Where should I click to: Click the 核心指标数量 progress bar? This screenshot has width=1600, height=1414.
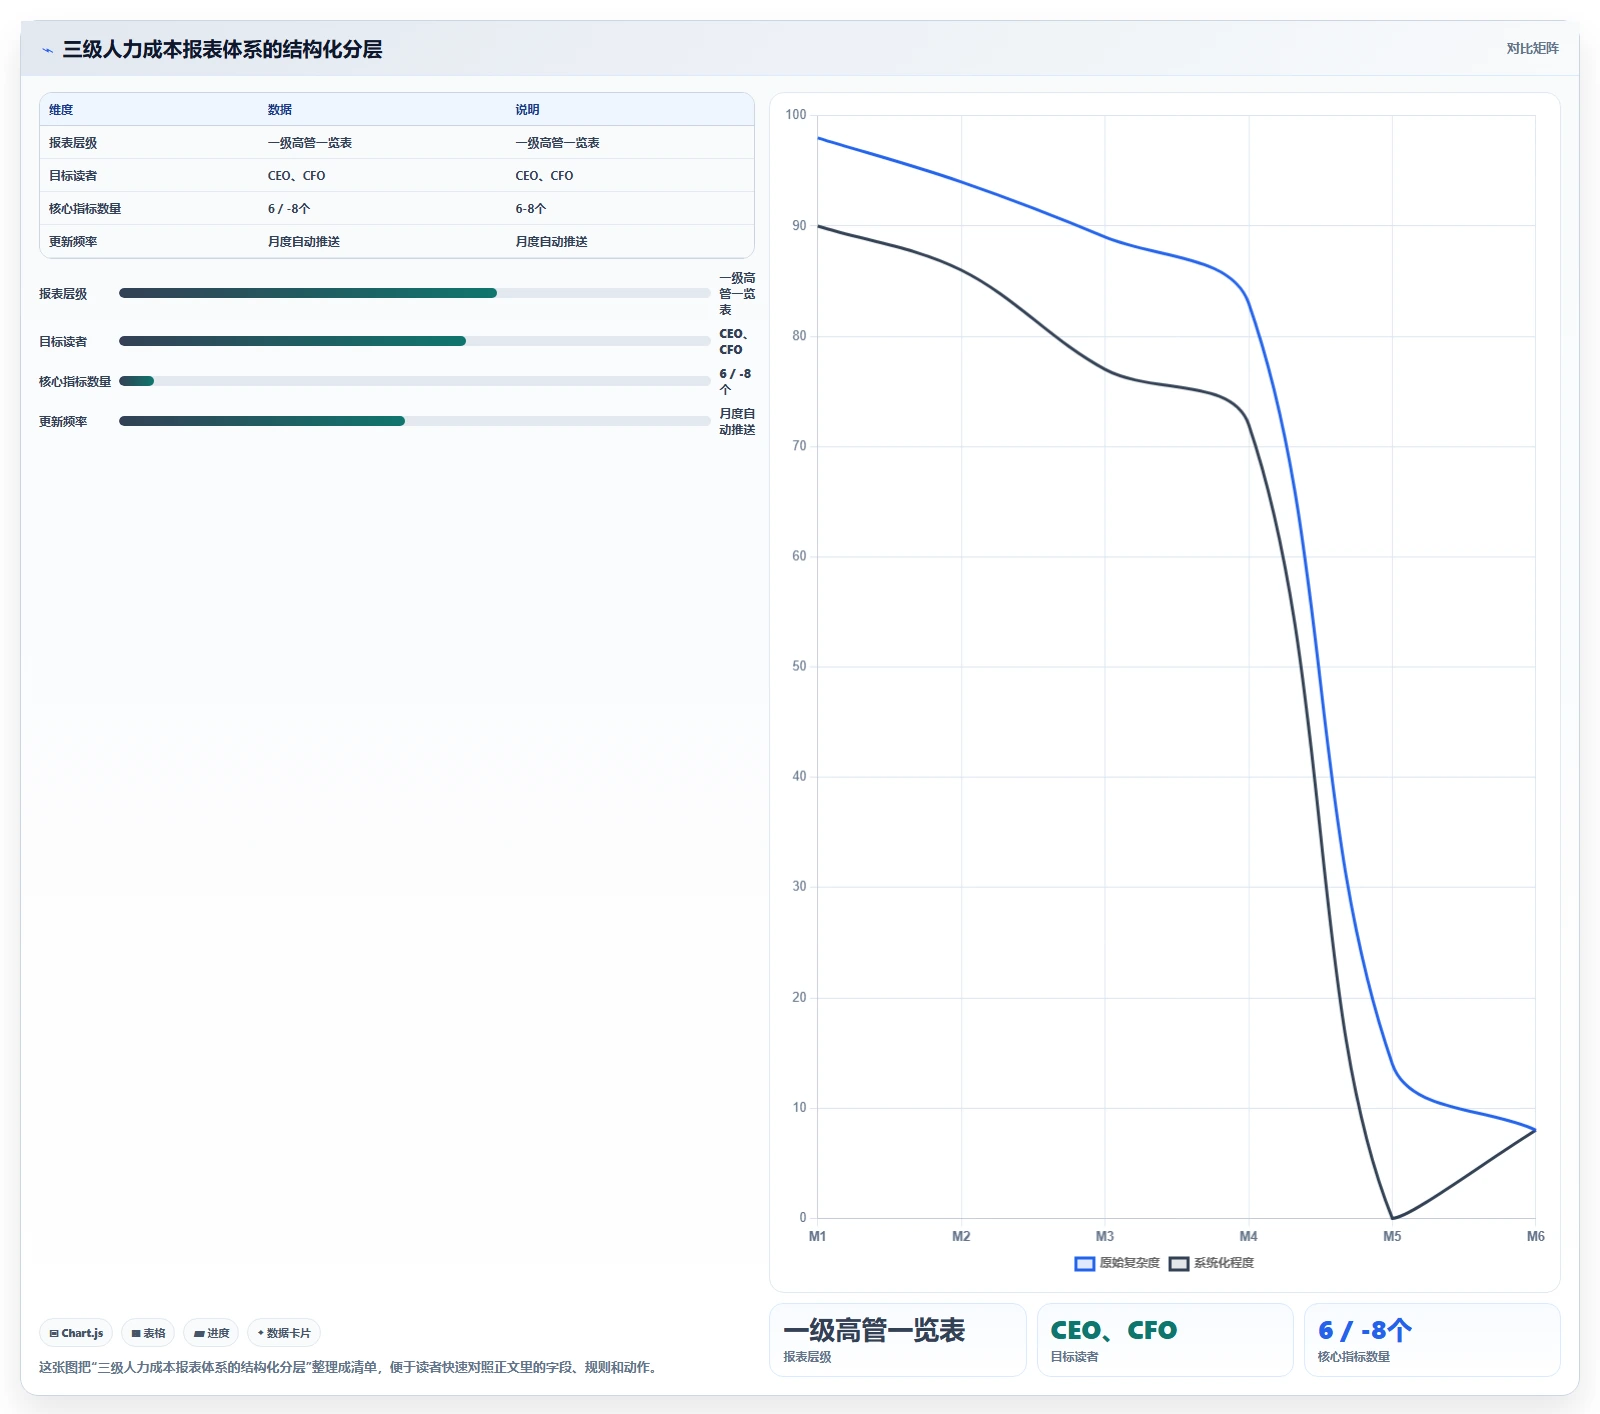(x=414, y=381)
